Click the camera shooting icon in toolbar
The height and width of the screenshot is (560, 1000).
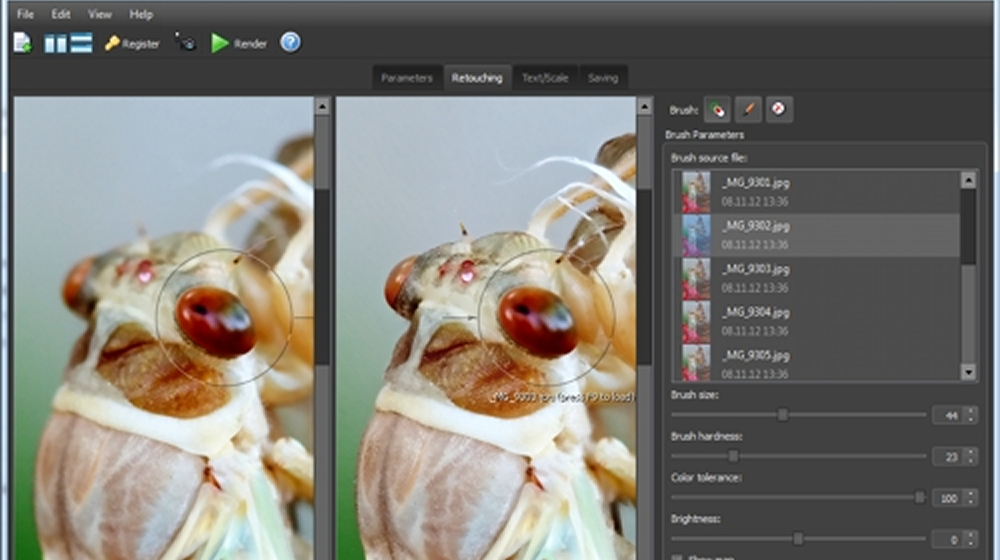(x=186, y=43)
